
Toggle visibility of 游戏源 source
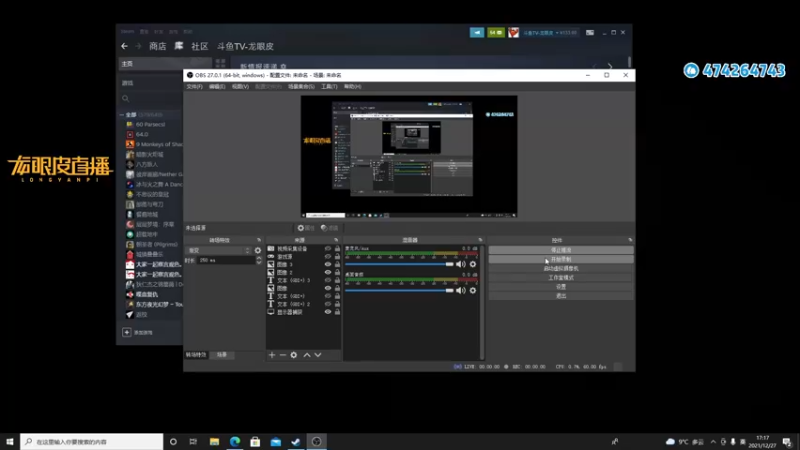pos(328,257)
